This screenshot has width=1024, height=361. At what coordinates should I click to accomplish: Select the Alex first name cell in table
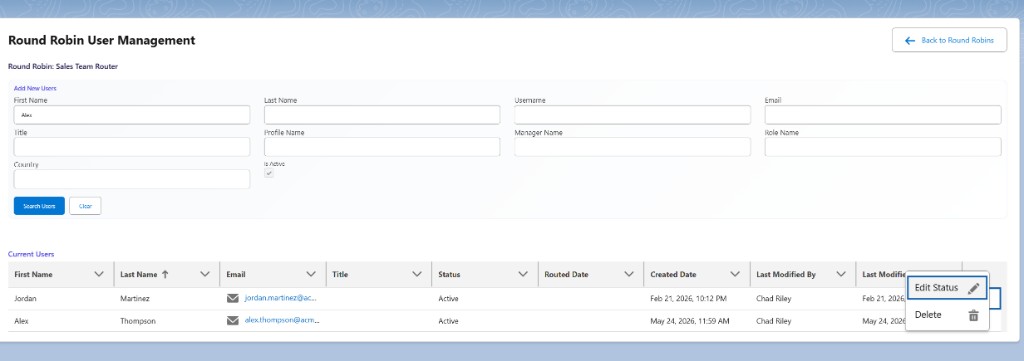coord(22,321)
